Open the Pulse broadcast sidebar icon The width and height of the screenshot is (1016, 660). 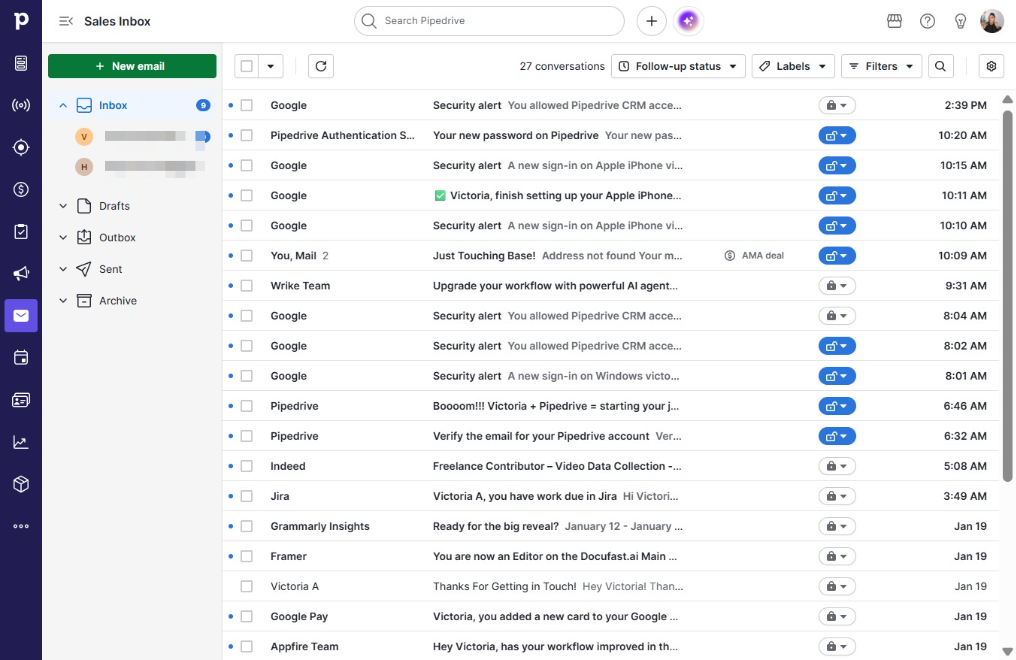point(21,105)
